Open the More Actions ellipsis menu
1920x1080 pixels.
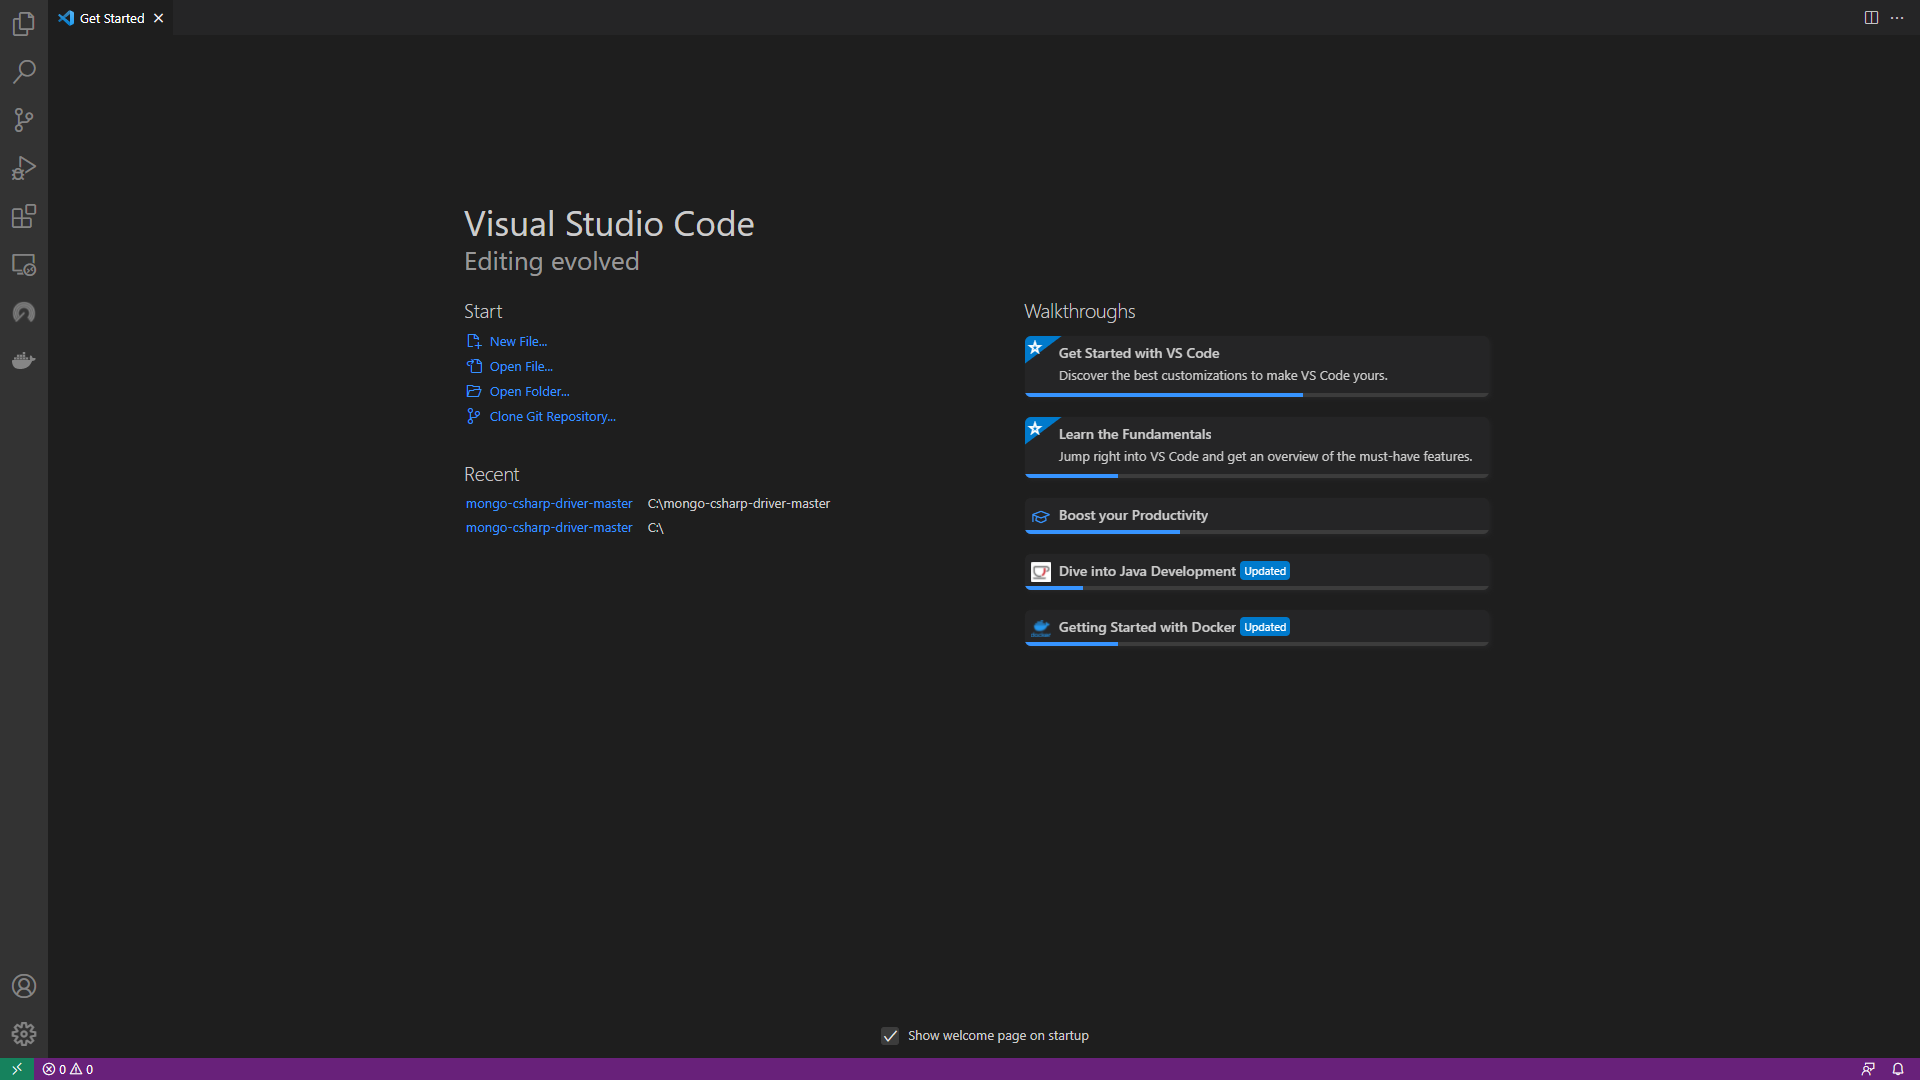click(x=1897, y=18)
